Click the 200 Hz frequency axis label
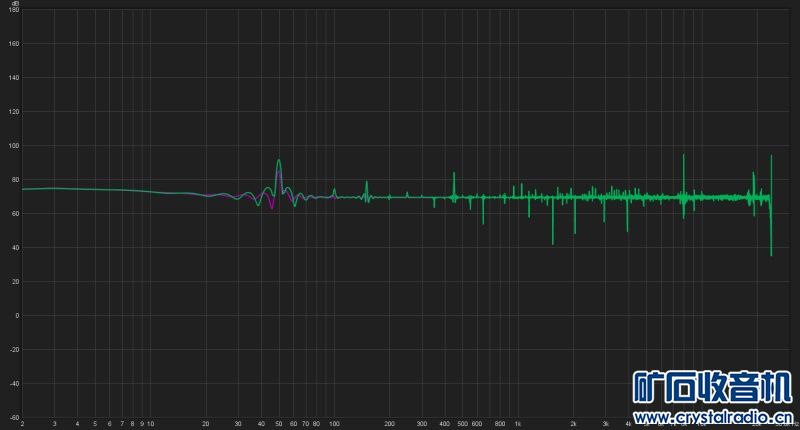Screen dimensions: 800x430 [389, 424]
